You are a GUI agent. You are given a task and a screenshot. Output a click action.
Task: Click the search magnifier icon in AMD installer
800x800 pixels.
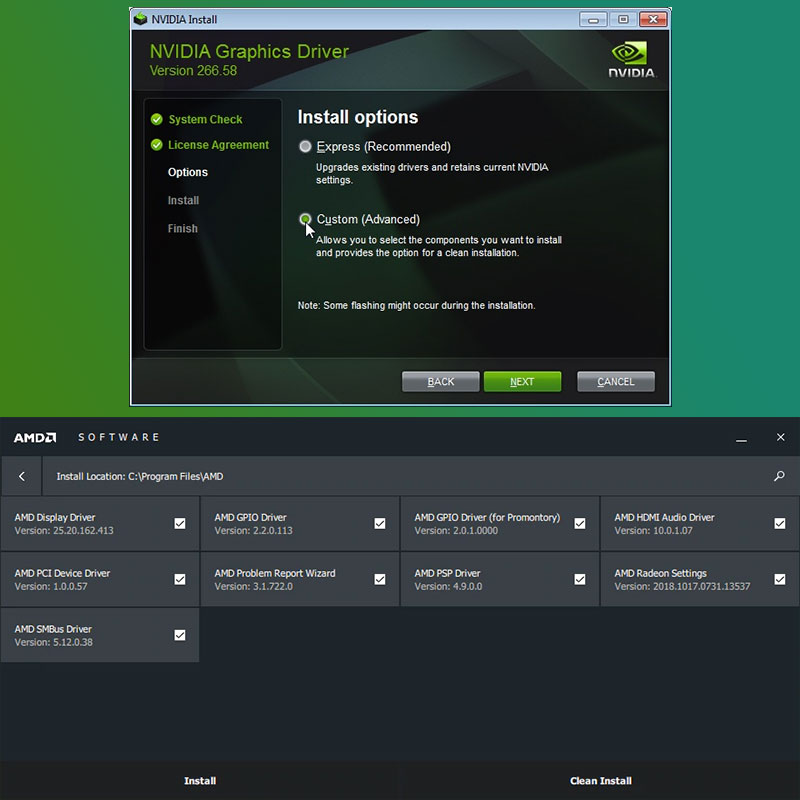point(779,477)
